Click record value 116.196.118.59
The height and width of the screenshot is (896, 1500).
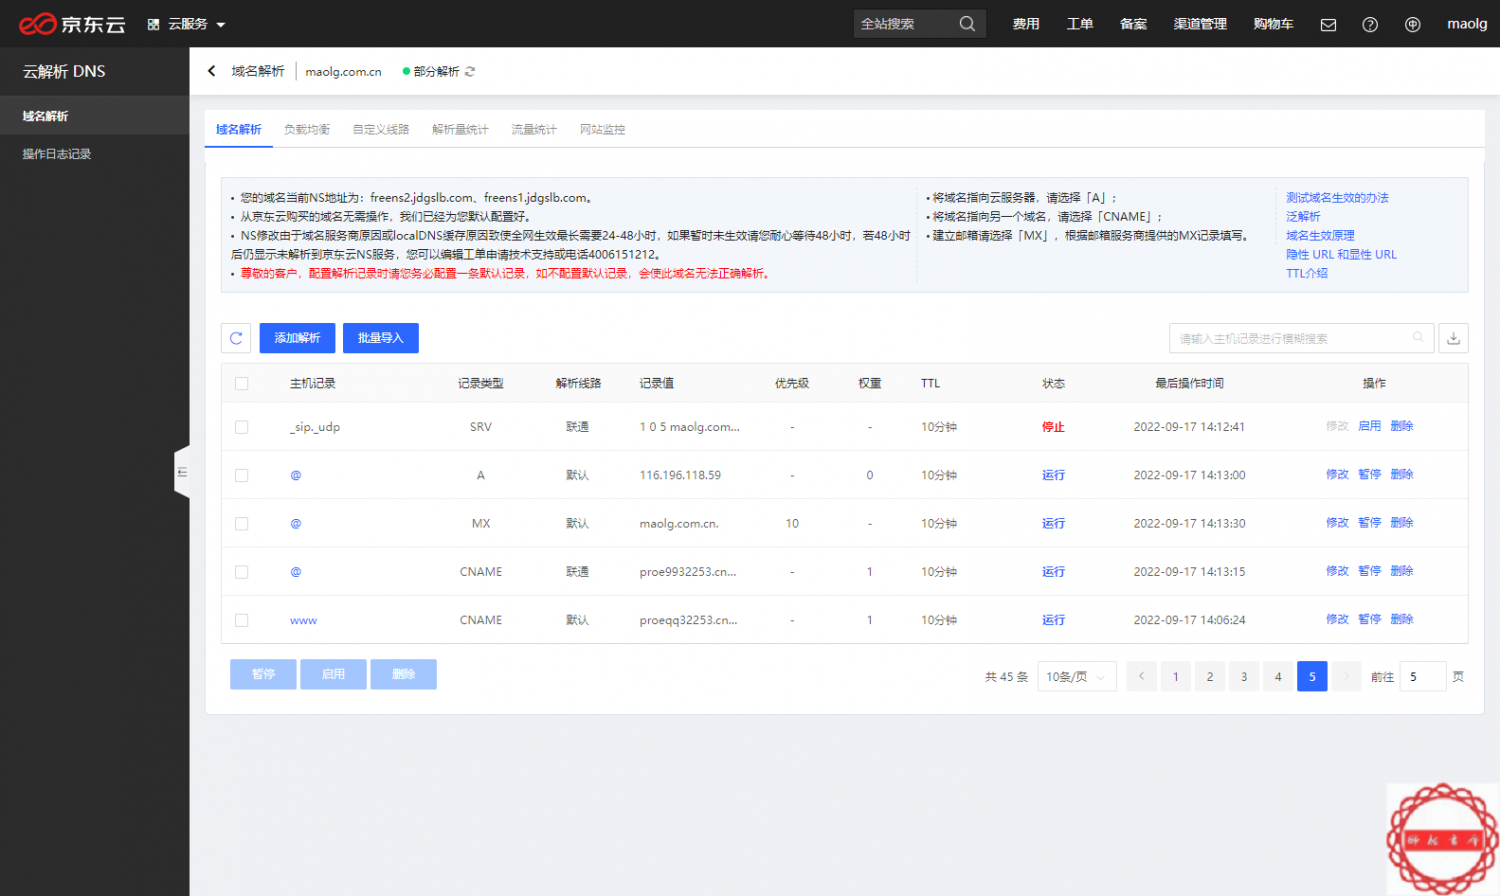(x=680, y=475)
